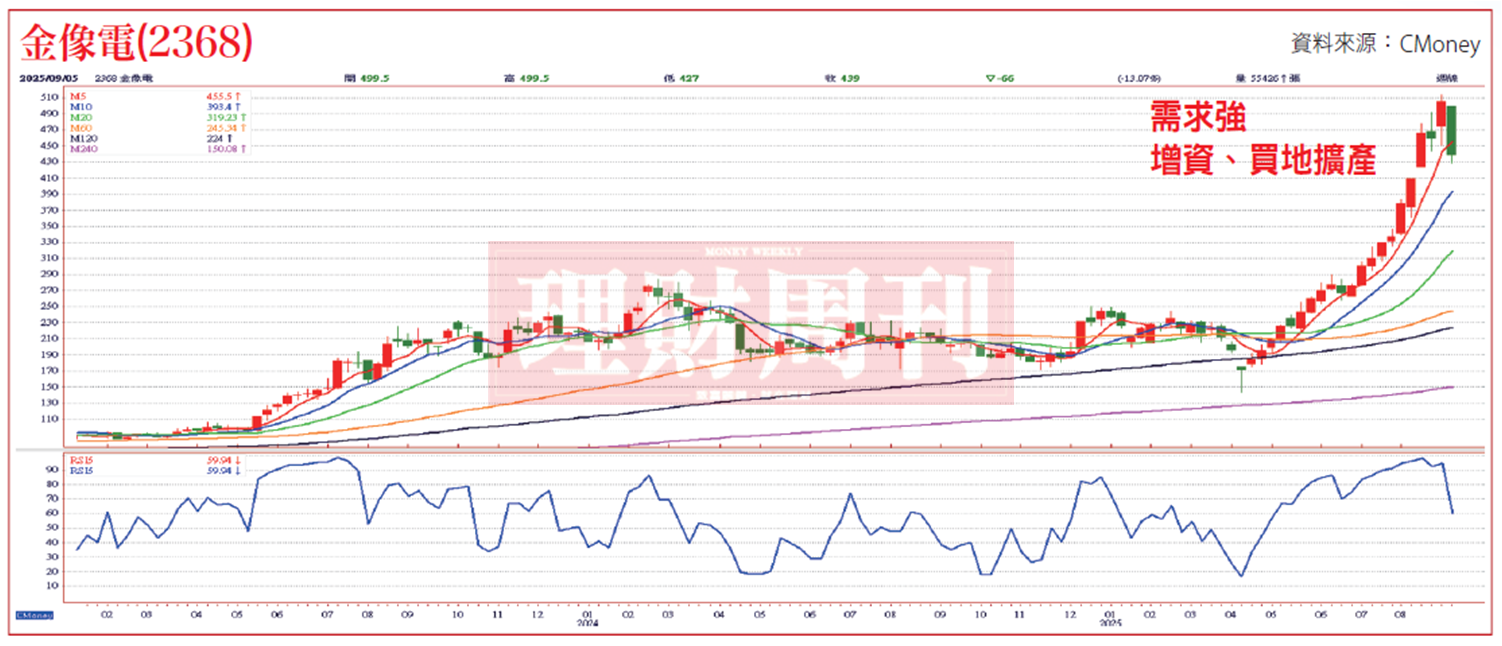Select the M60 orange moving average legend

79,128
